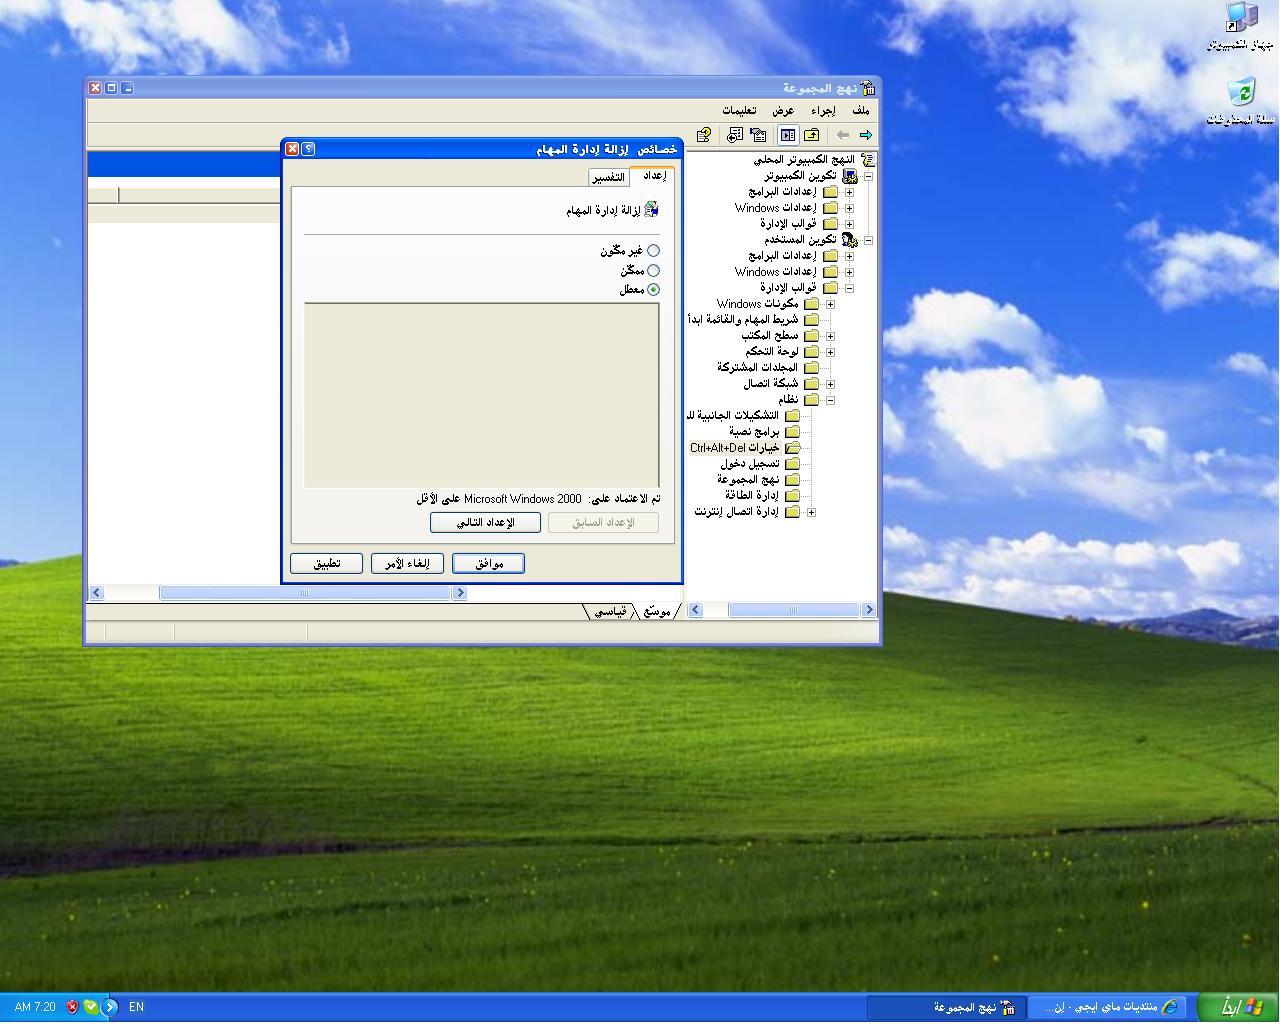Open the ملف menu
This screenshot has height=1024, width=1280.
click(x=861, y=110)
